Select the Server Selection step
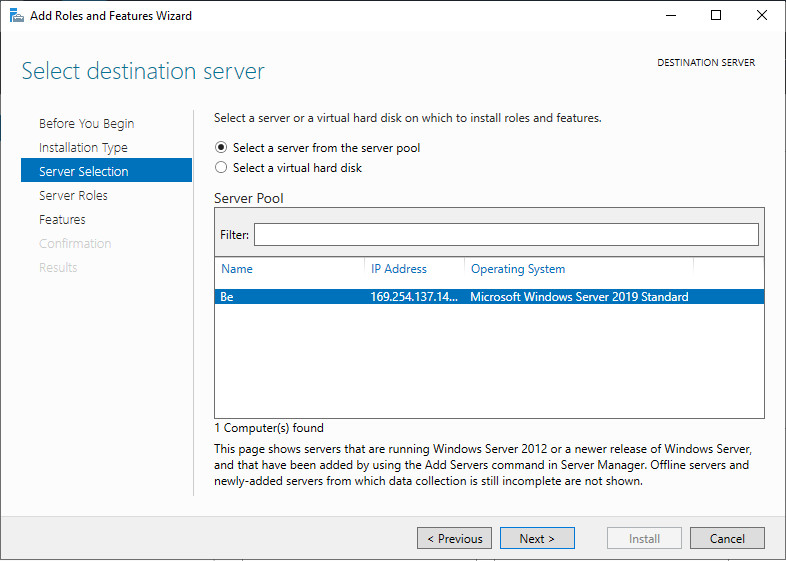The width and height of the screenshot is (786, 561). (x=84, y=172)
